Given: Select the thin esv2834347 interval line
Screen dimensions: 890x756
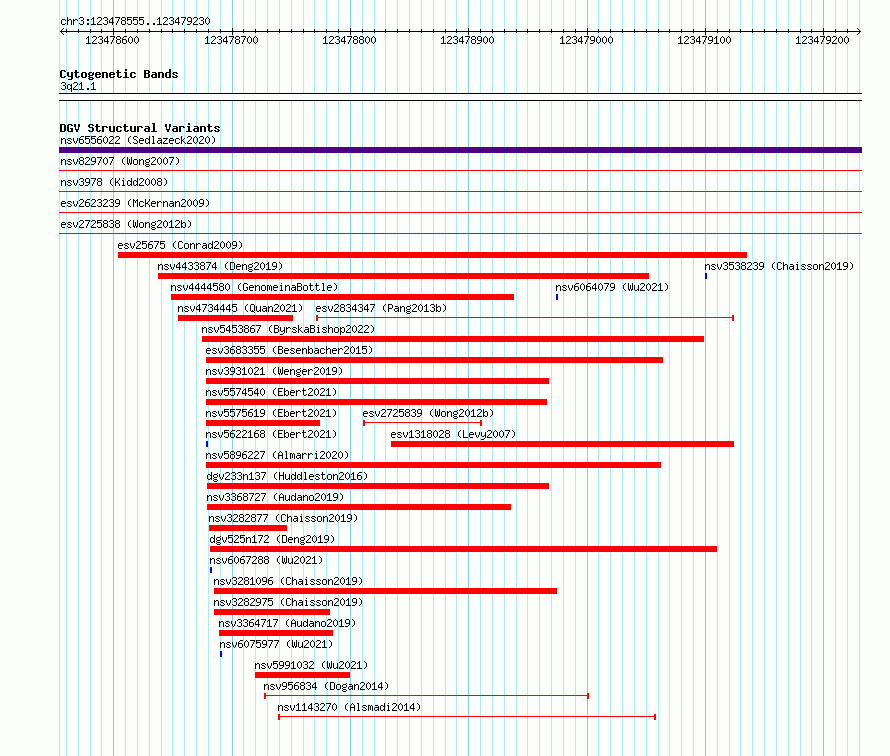Looking at the screenshot, I should pyautogui.click(x=525, y=318).
